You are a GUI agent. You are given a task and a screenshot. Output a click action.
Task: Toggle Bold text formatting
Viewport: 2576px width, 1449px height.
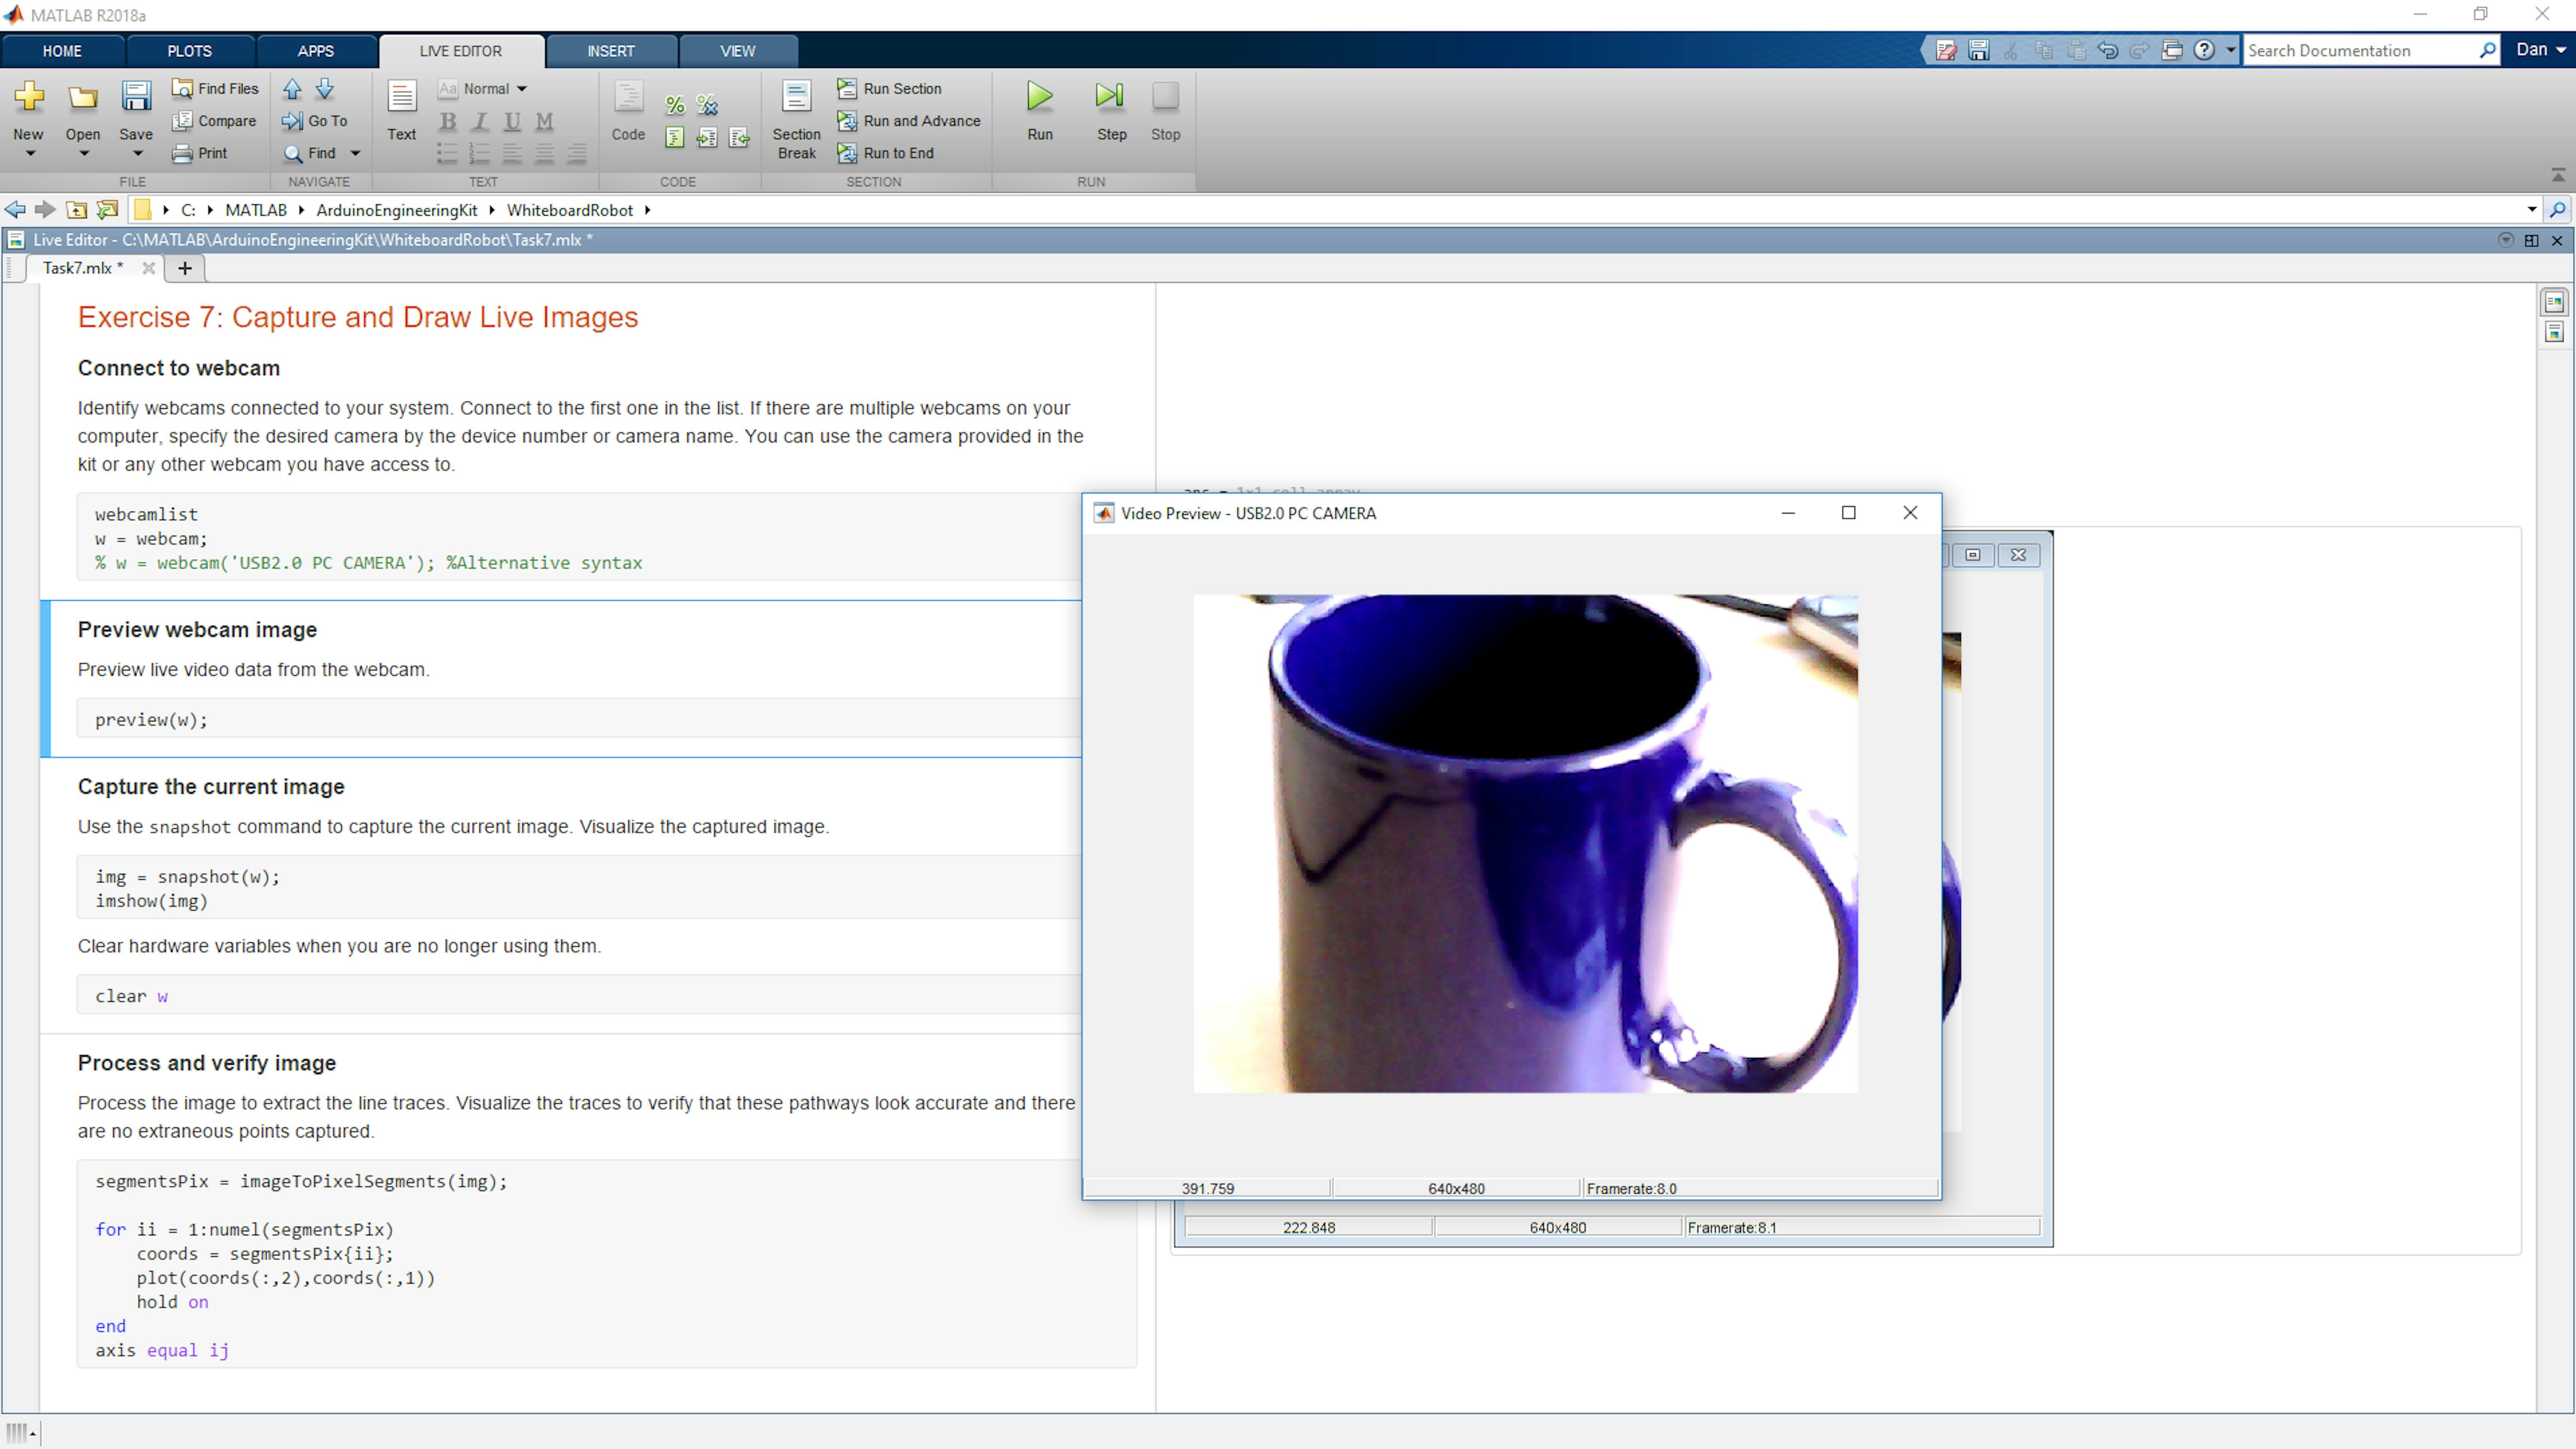[x=448, y=121]
